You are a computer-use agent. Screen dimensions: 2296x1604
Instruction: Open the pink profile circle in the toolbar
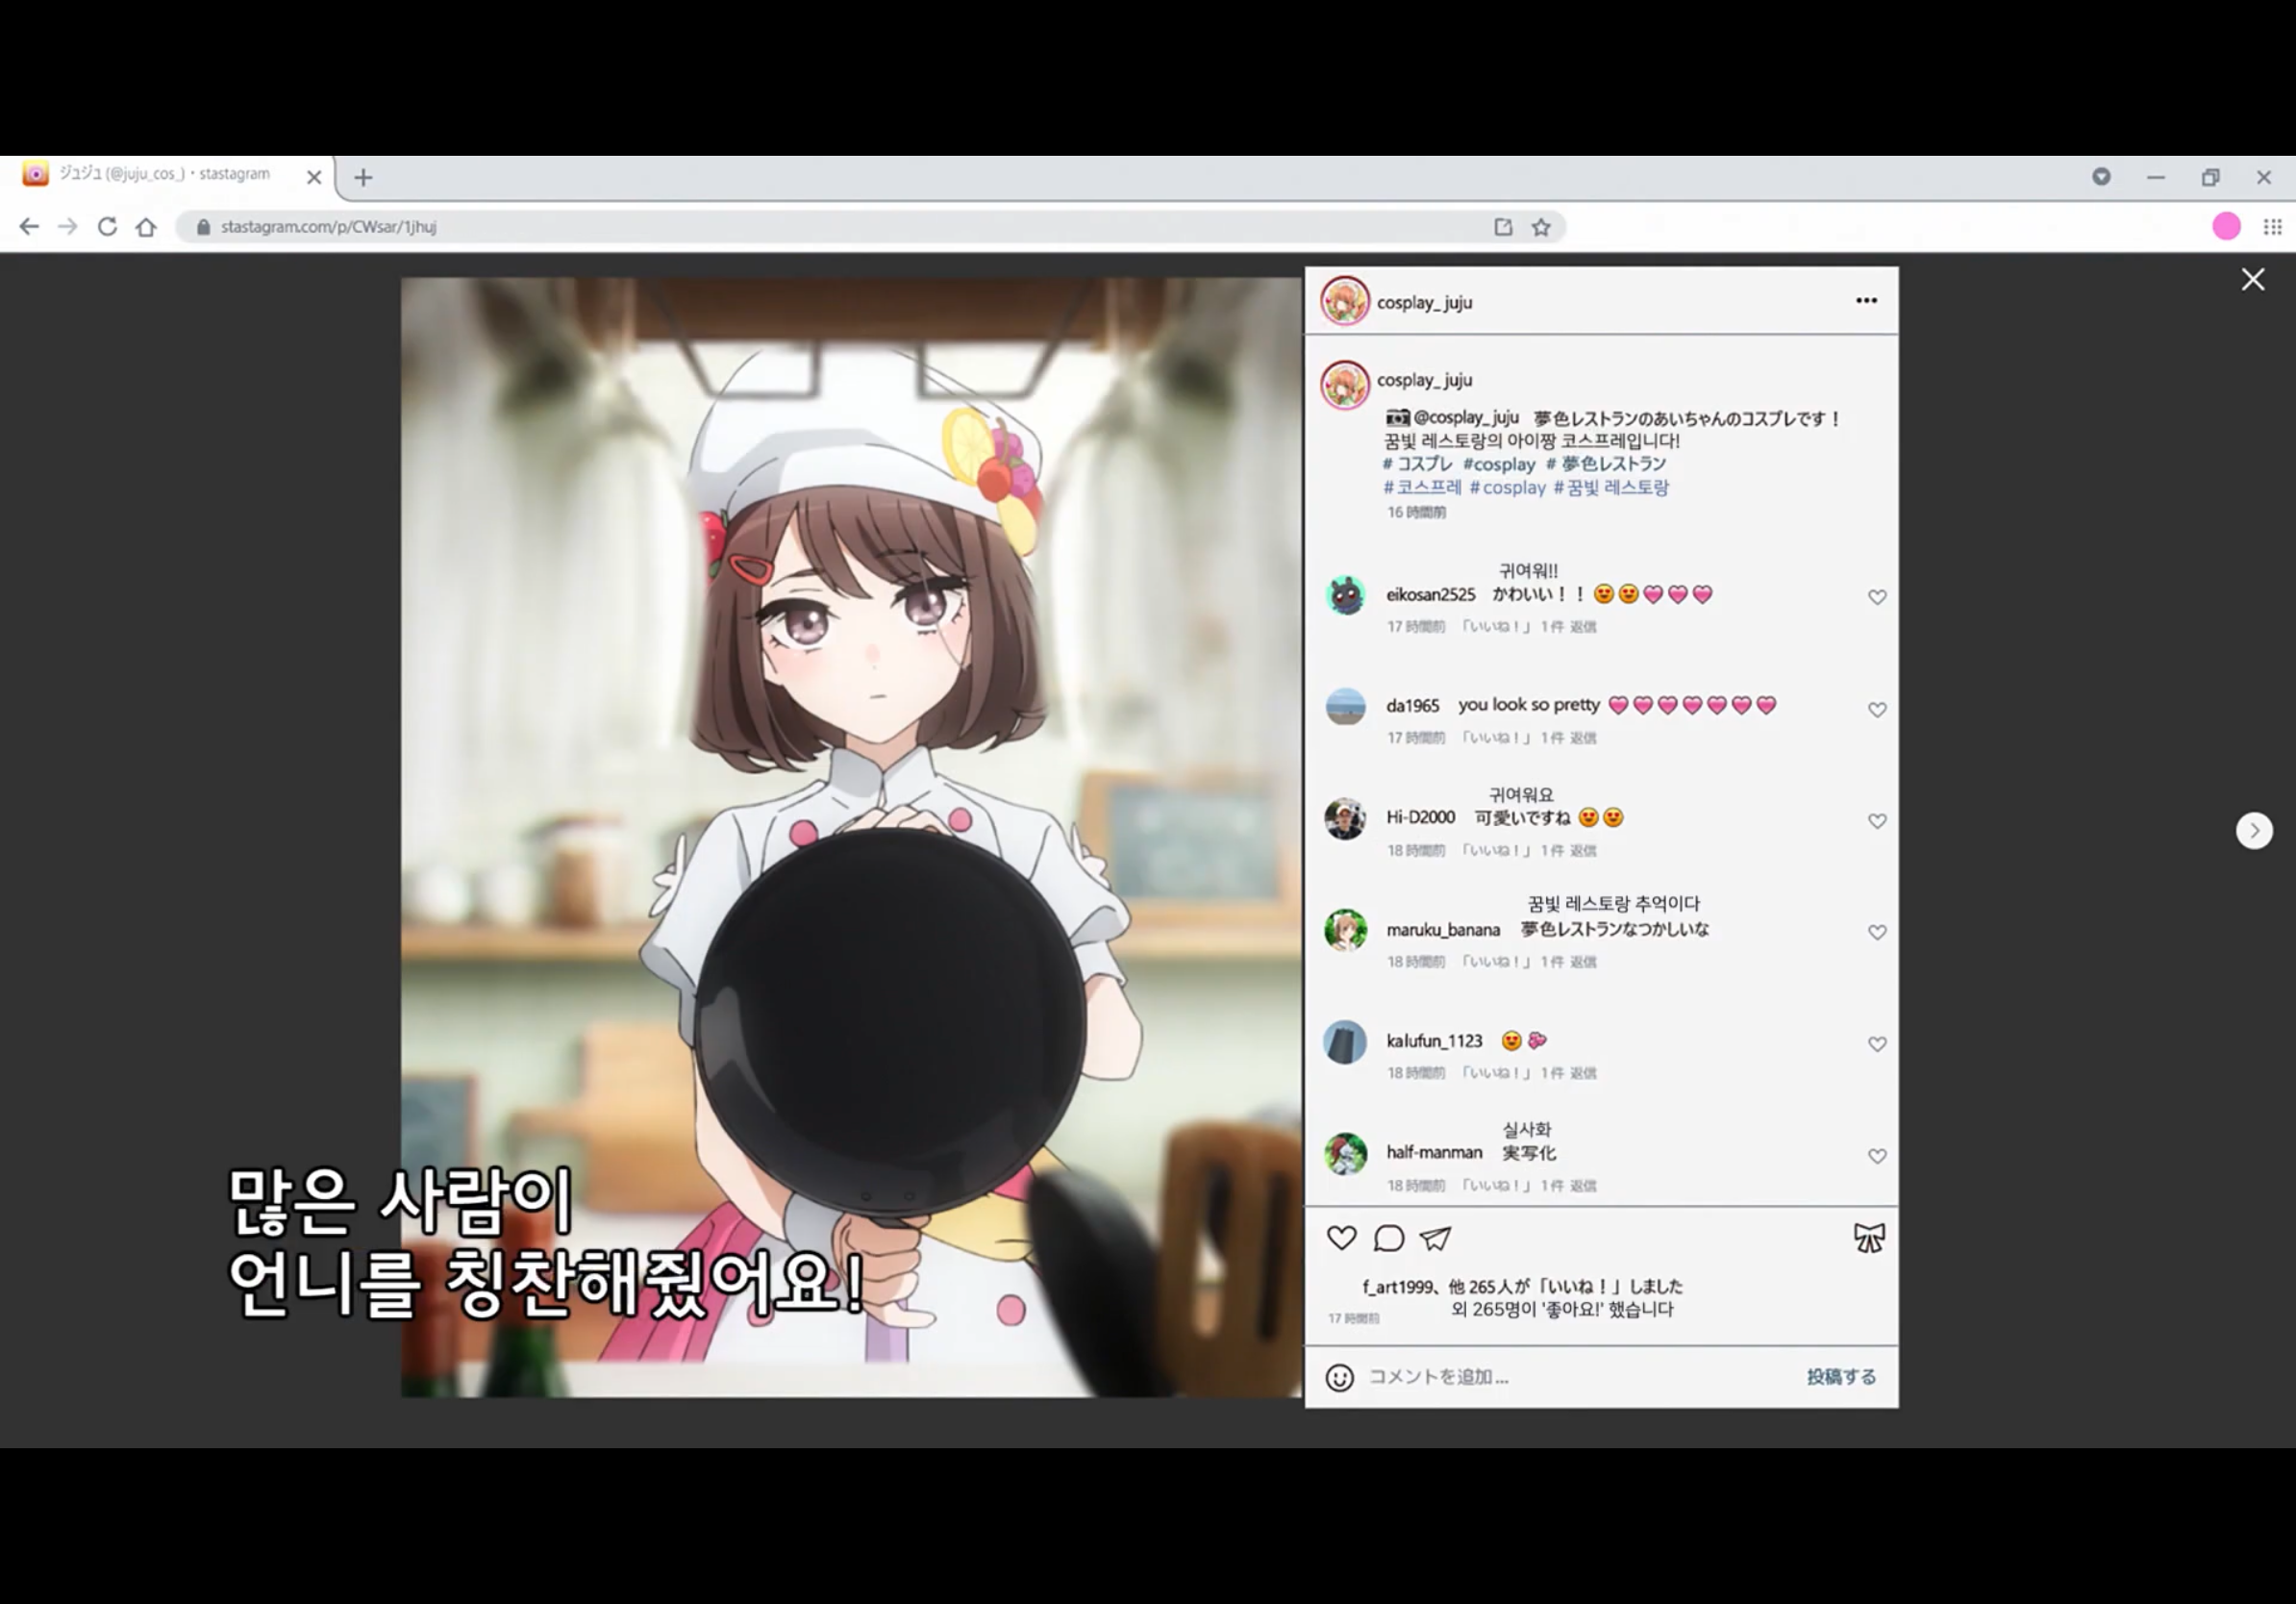click(2226, 227)
